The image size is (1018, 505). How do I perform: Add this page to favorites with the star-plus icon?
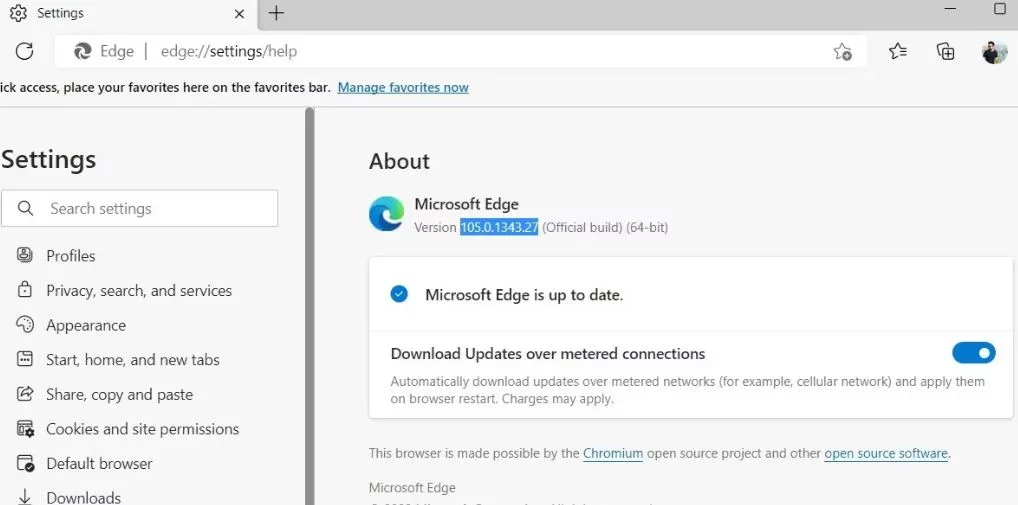pos(842,51)
